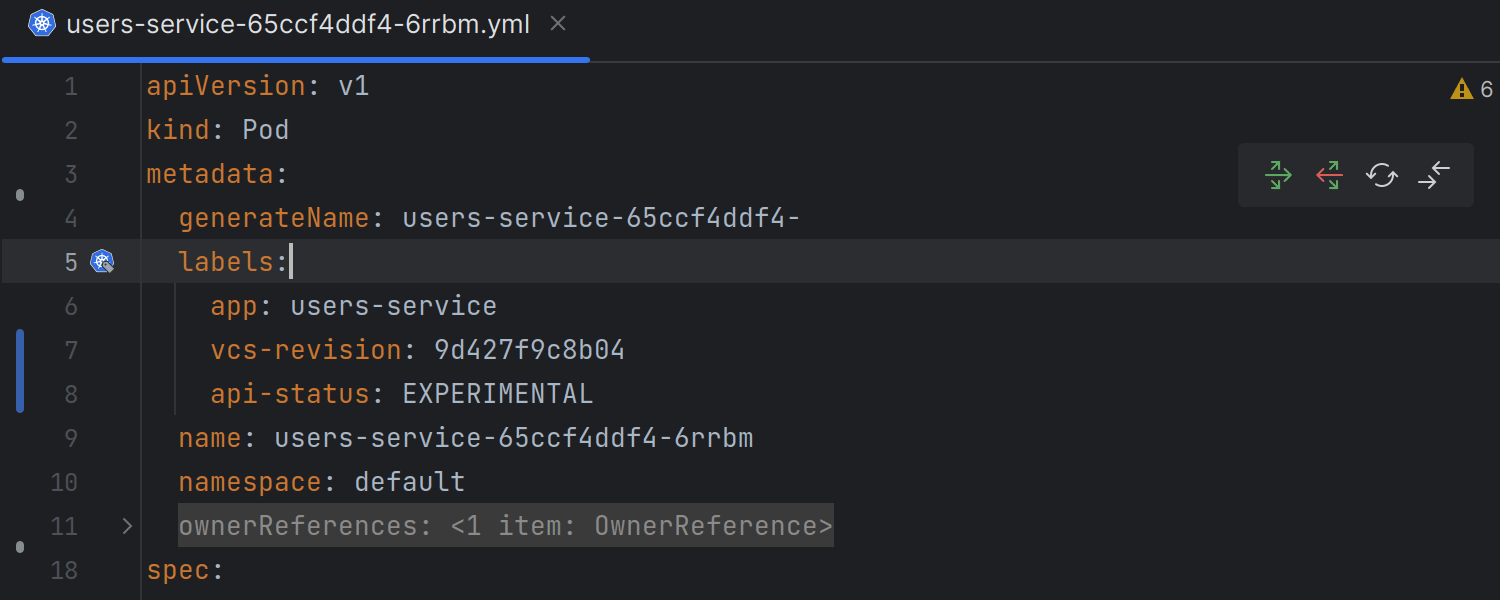This screenshot has width=1500, height=600.
Task: Click the namespace 'default' value
Action: click(409, 482)
